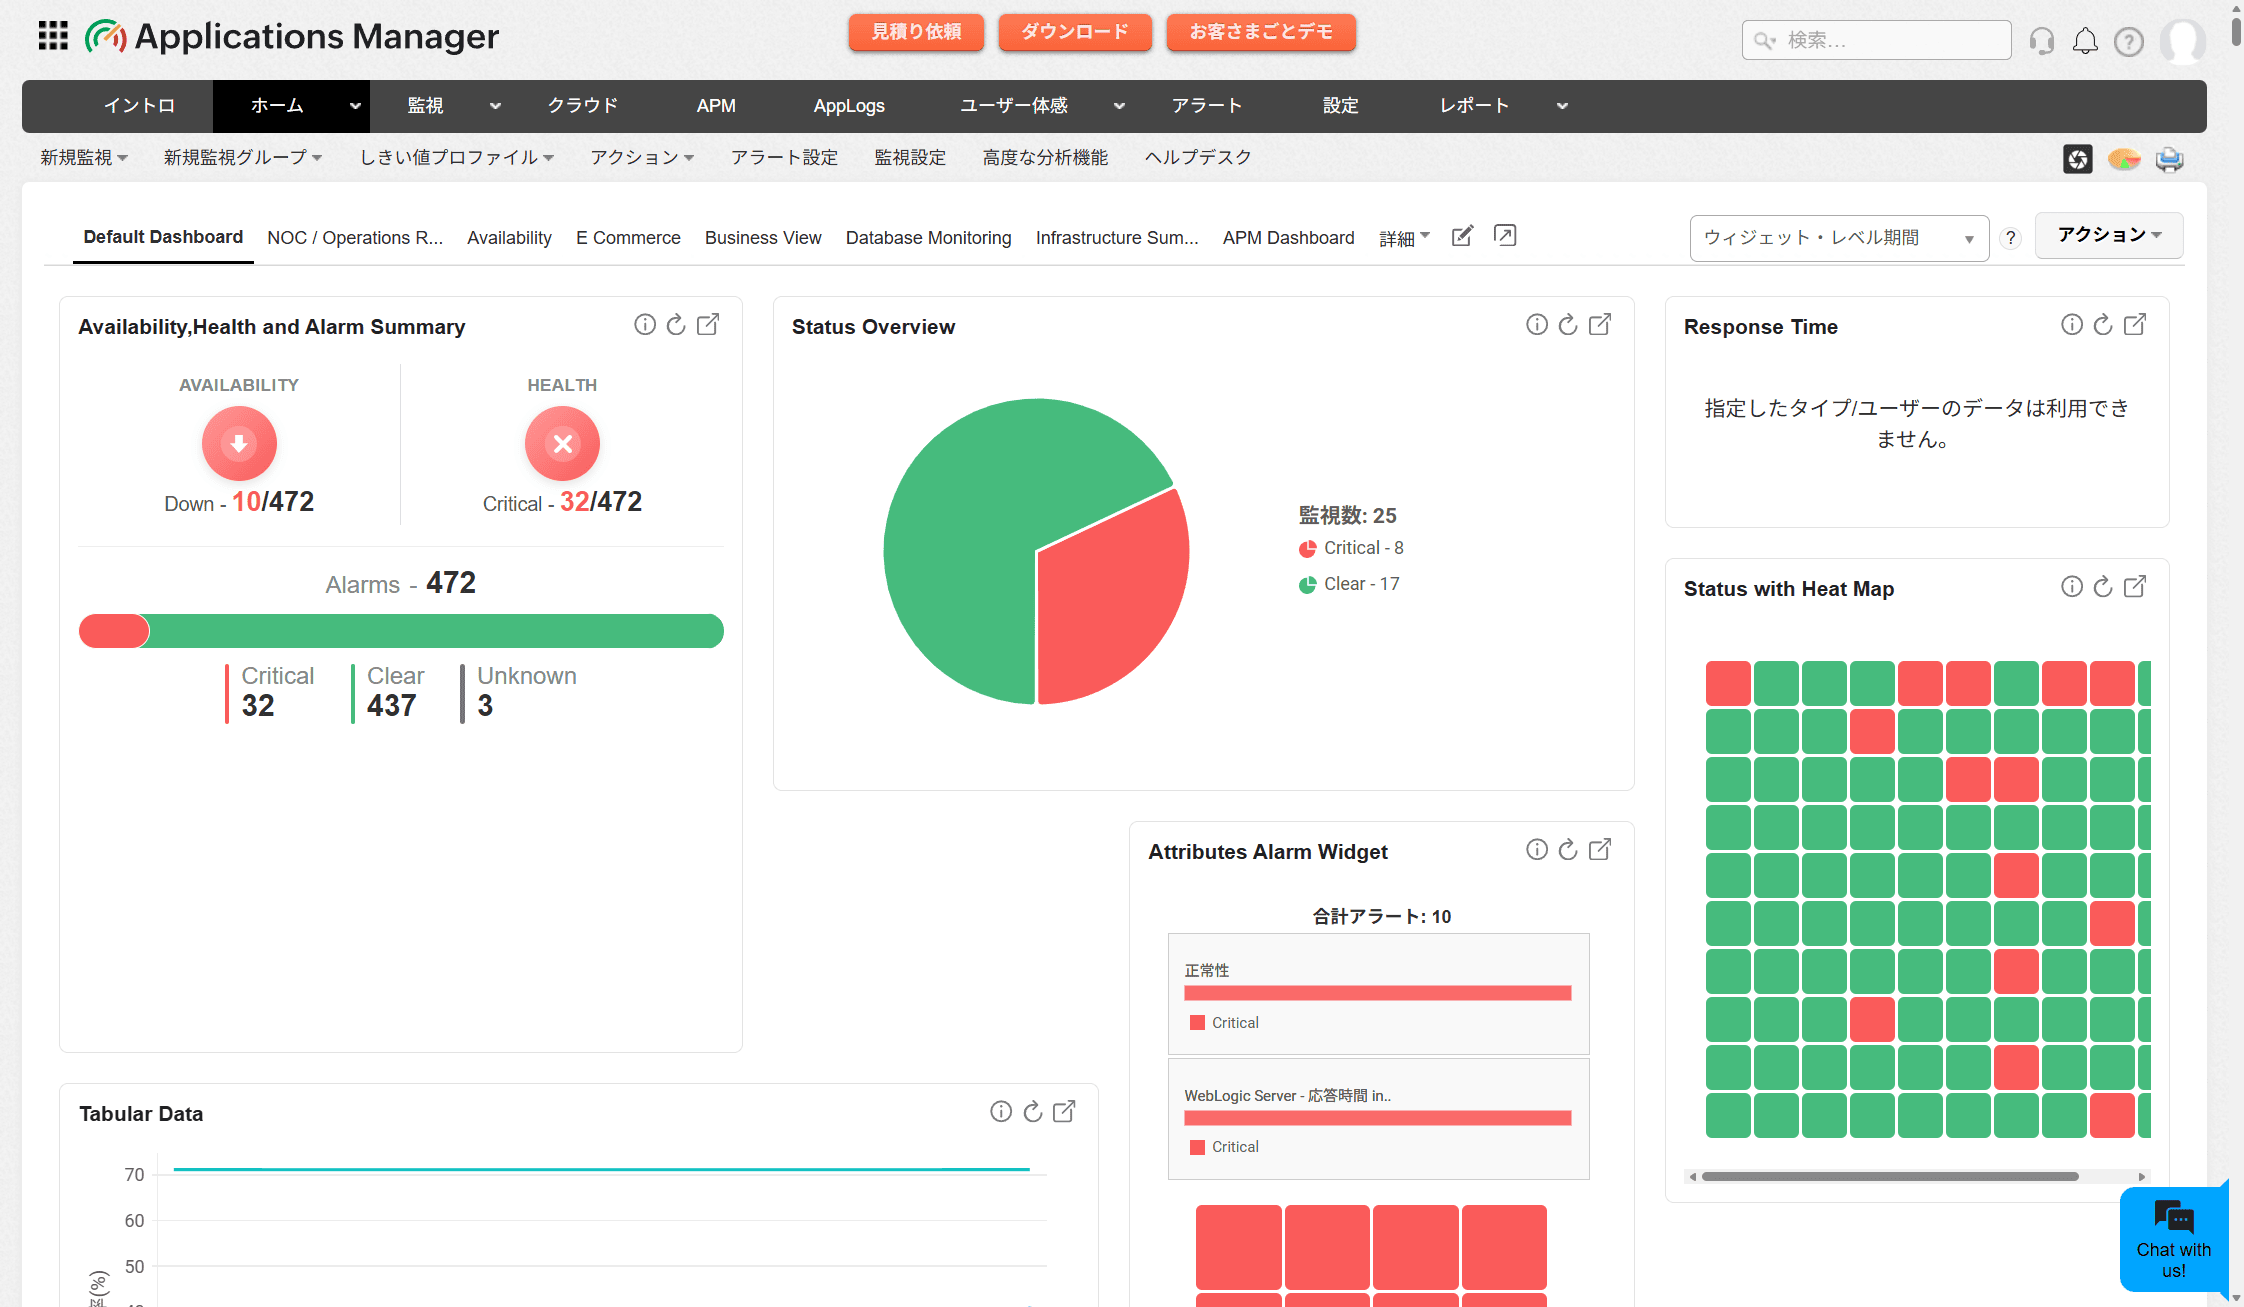Open the bold アクション button beside period selector
The height and width of the screenshot is (1307, 2244).
click(x=2109, y=235)
